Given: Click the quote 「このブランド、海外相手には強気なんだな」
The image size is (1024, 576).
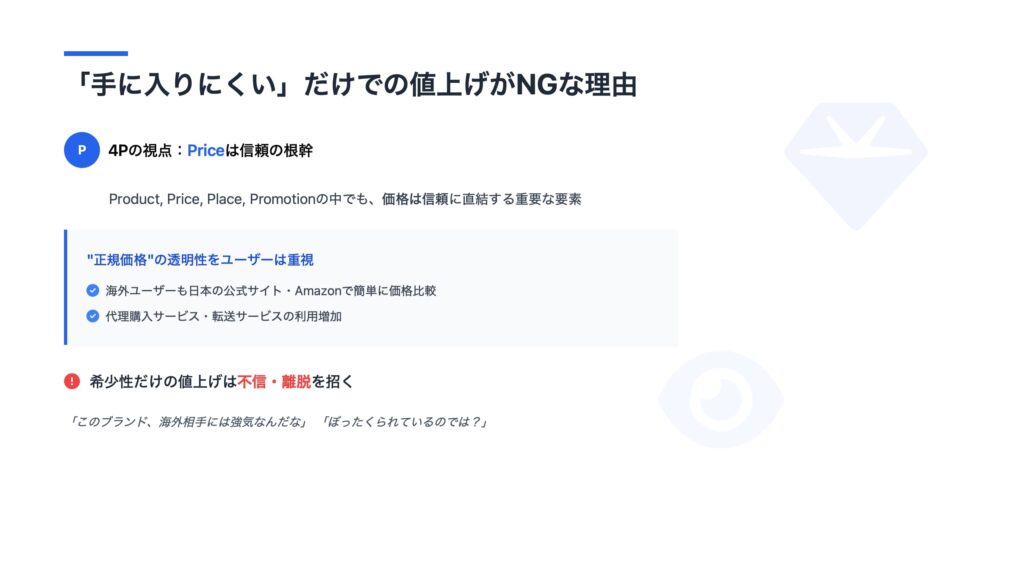Looking at the screenshot, I should click(187, 422).
